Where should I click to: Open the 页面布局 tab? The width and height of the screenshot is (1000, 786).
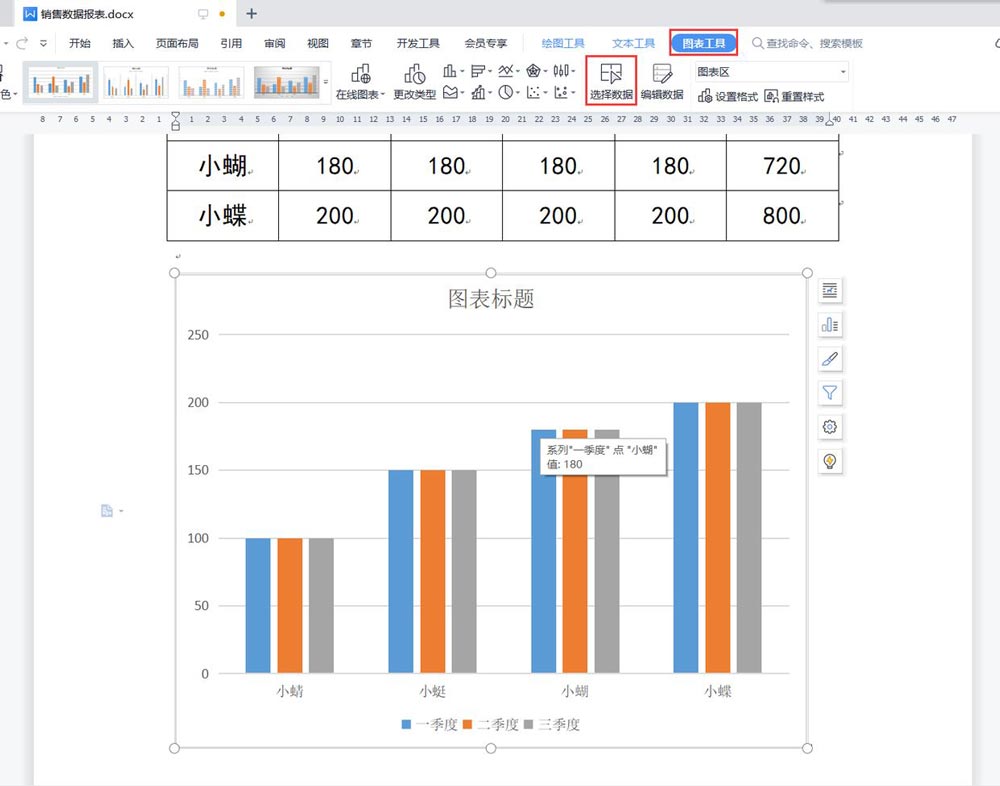[x=177, y=43]
